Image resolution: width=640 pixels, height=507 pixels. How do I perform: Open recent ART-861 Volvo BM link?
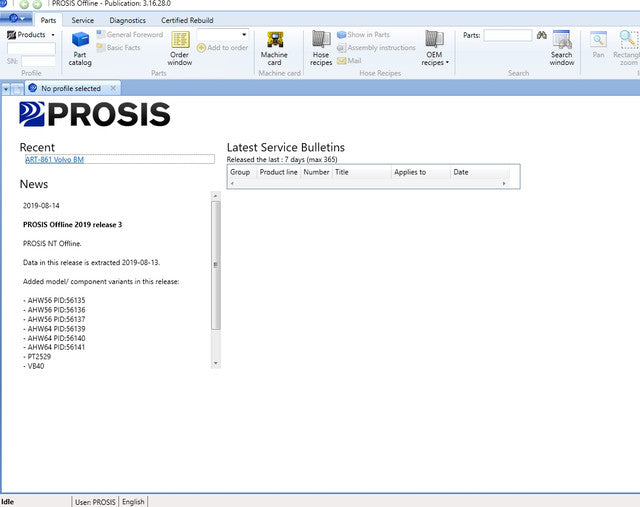point(55,159)
